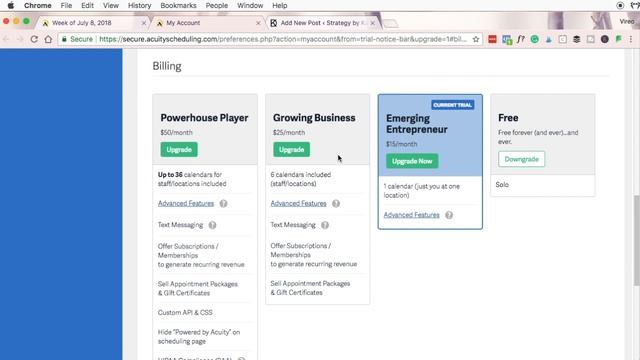Screen dimensions: 640x360
Task: Open the Edit menu
Action: tap(87, 5)
